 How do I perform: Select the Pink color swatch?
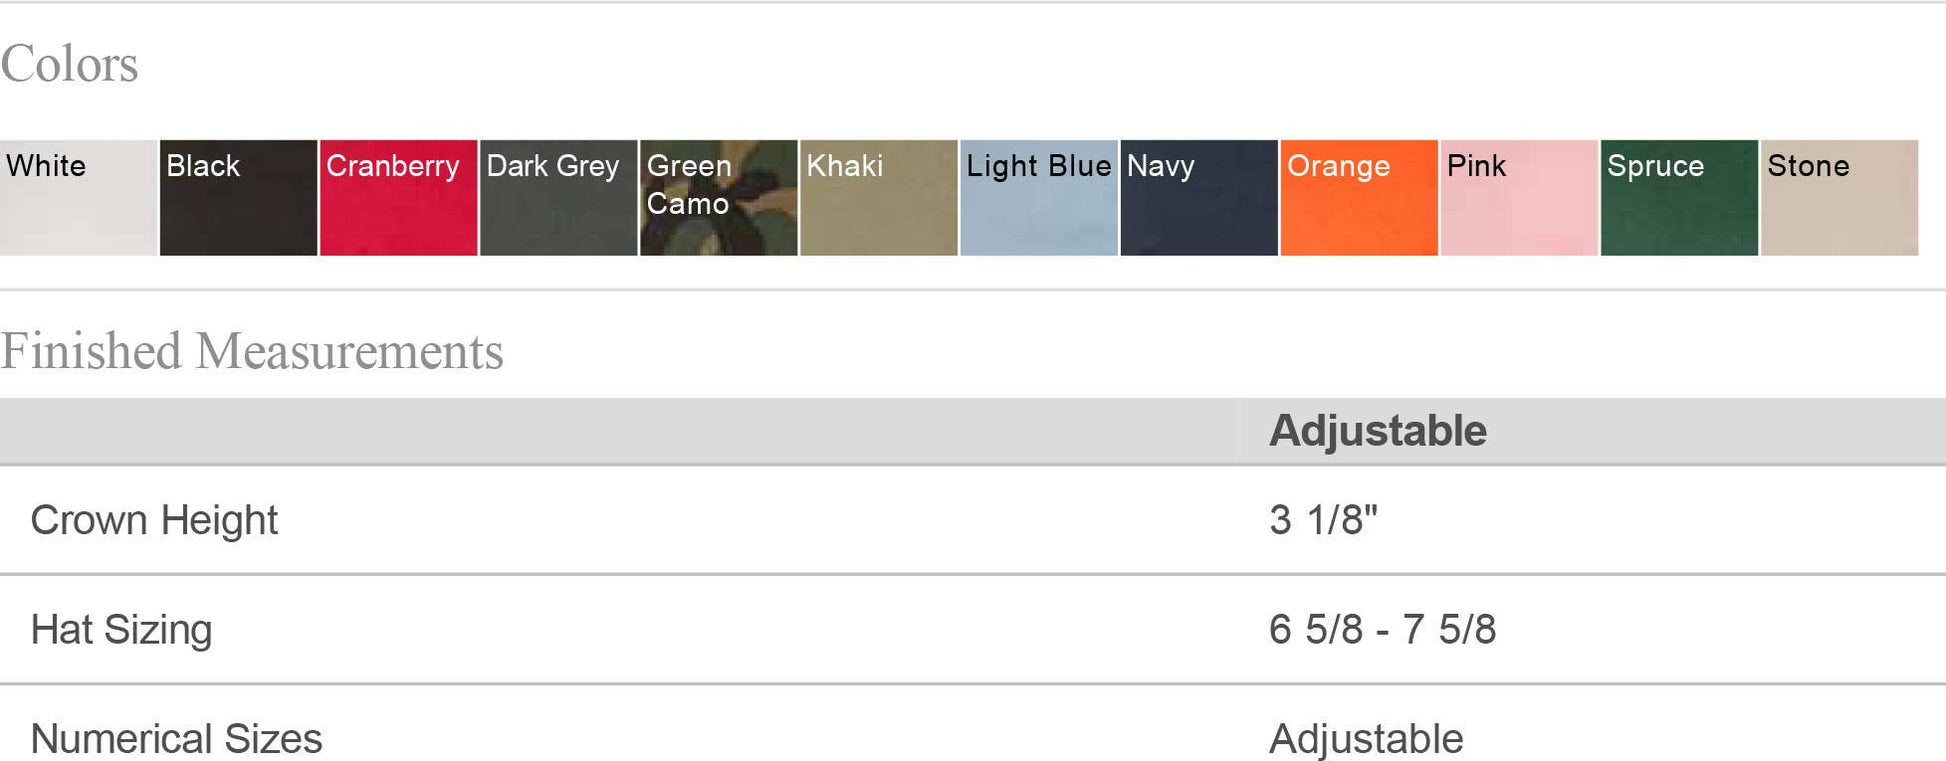(1518, 198)
